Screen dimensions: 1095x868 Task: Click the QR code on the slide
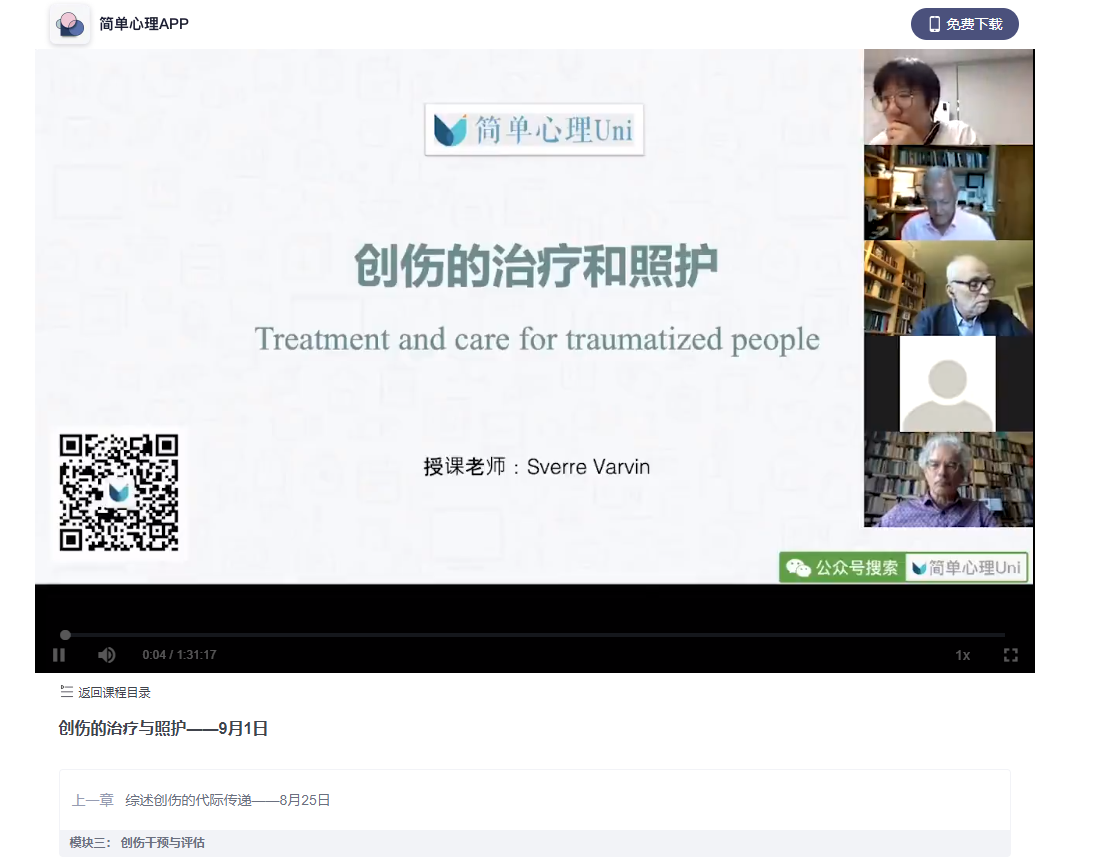pyautogui.click(x=119, y=493)
